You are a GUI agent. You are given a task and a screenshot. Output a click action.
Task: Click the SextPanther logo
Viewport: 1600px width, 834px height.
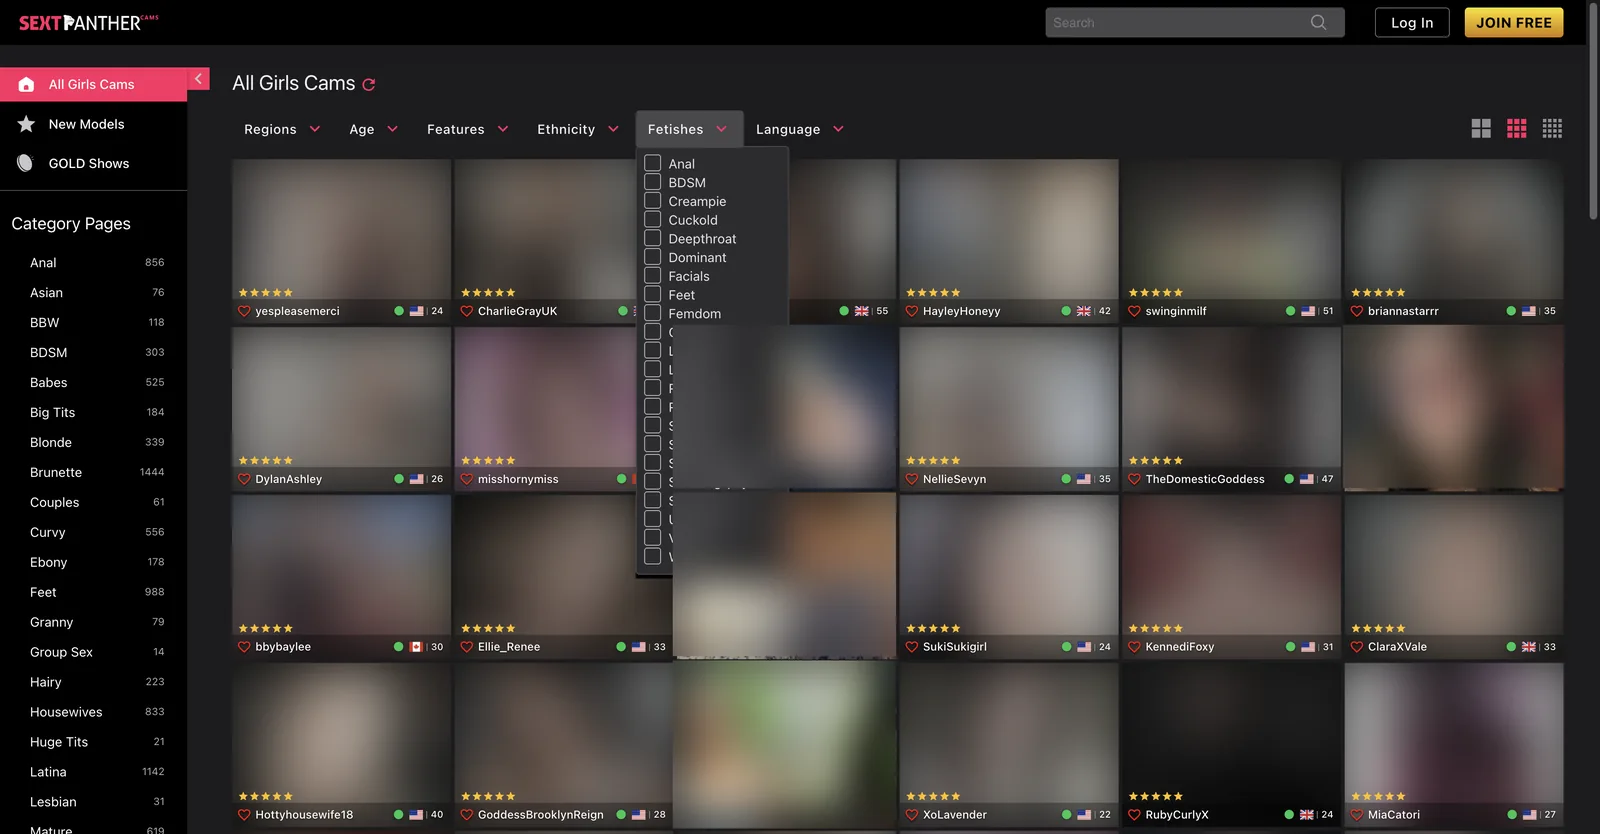[x=88, y=22]
